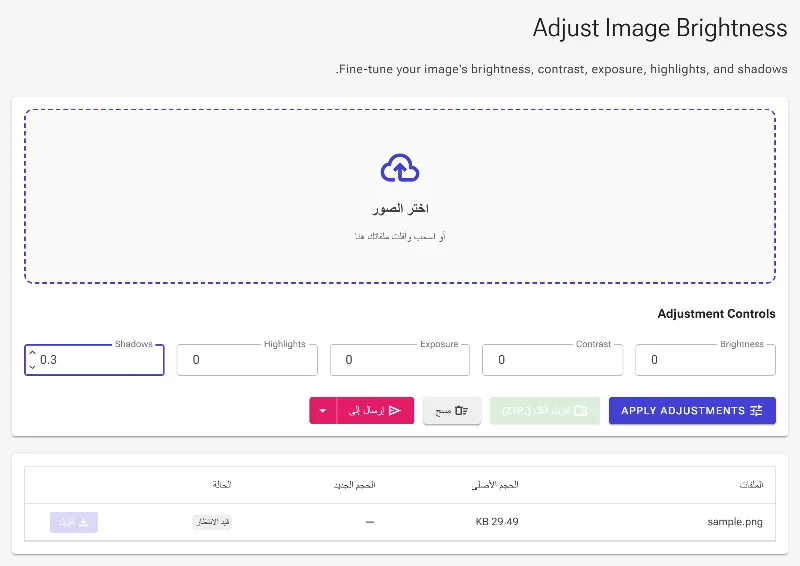Click the الحالة column header
The height and width of the screenshot is (566, 800).
point(222,484)
